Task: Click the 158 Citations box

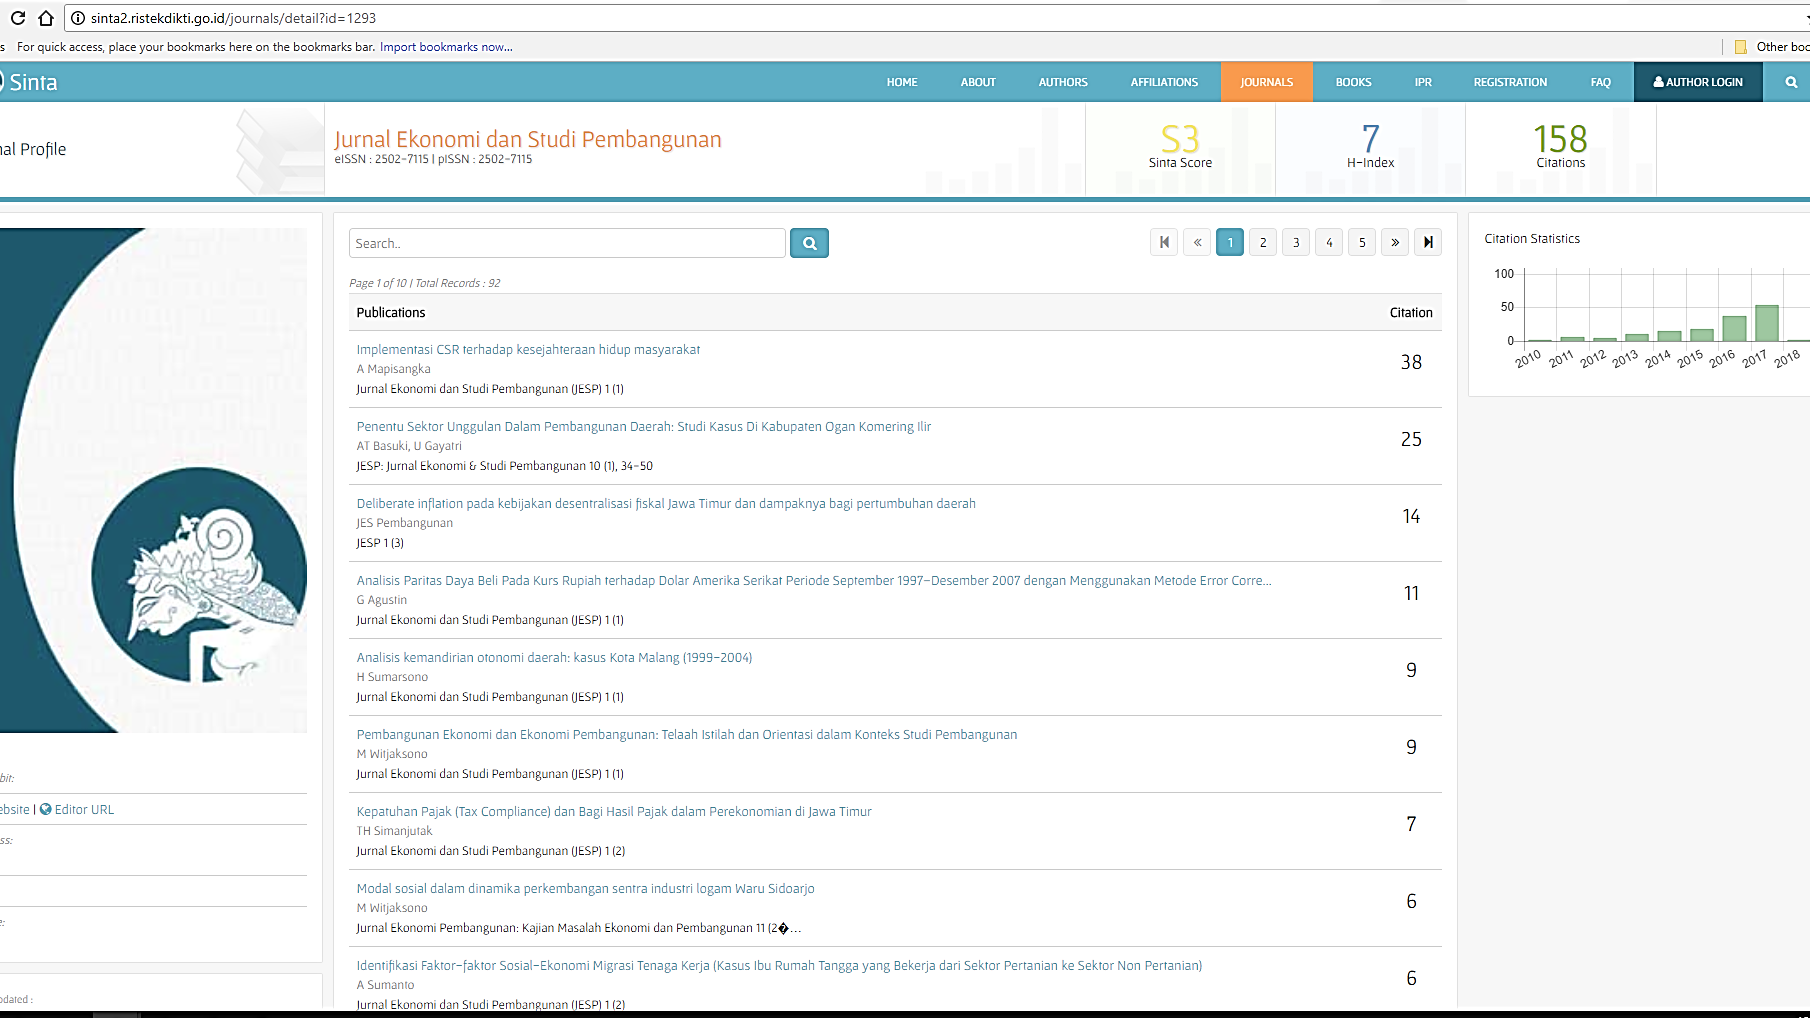Action: tap(1560, 148)
